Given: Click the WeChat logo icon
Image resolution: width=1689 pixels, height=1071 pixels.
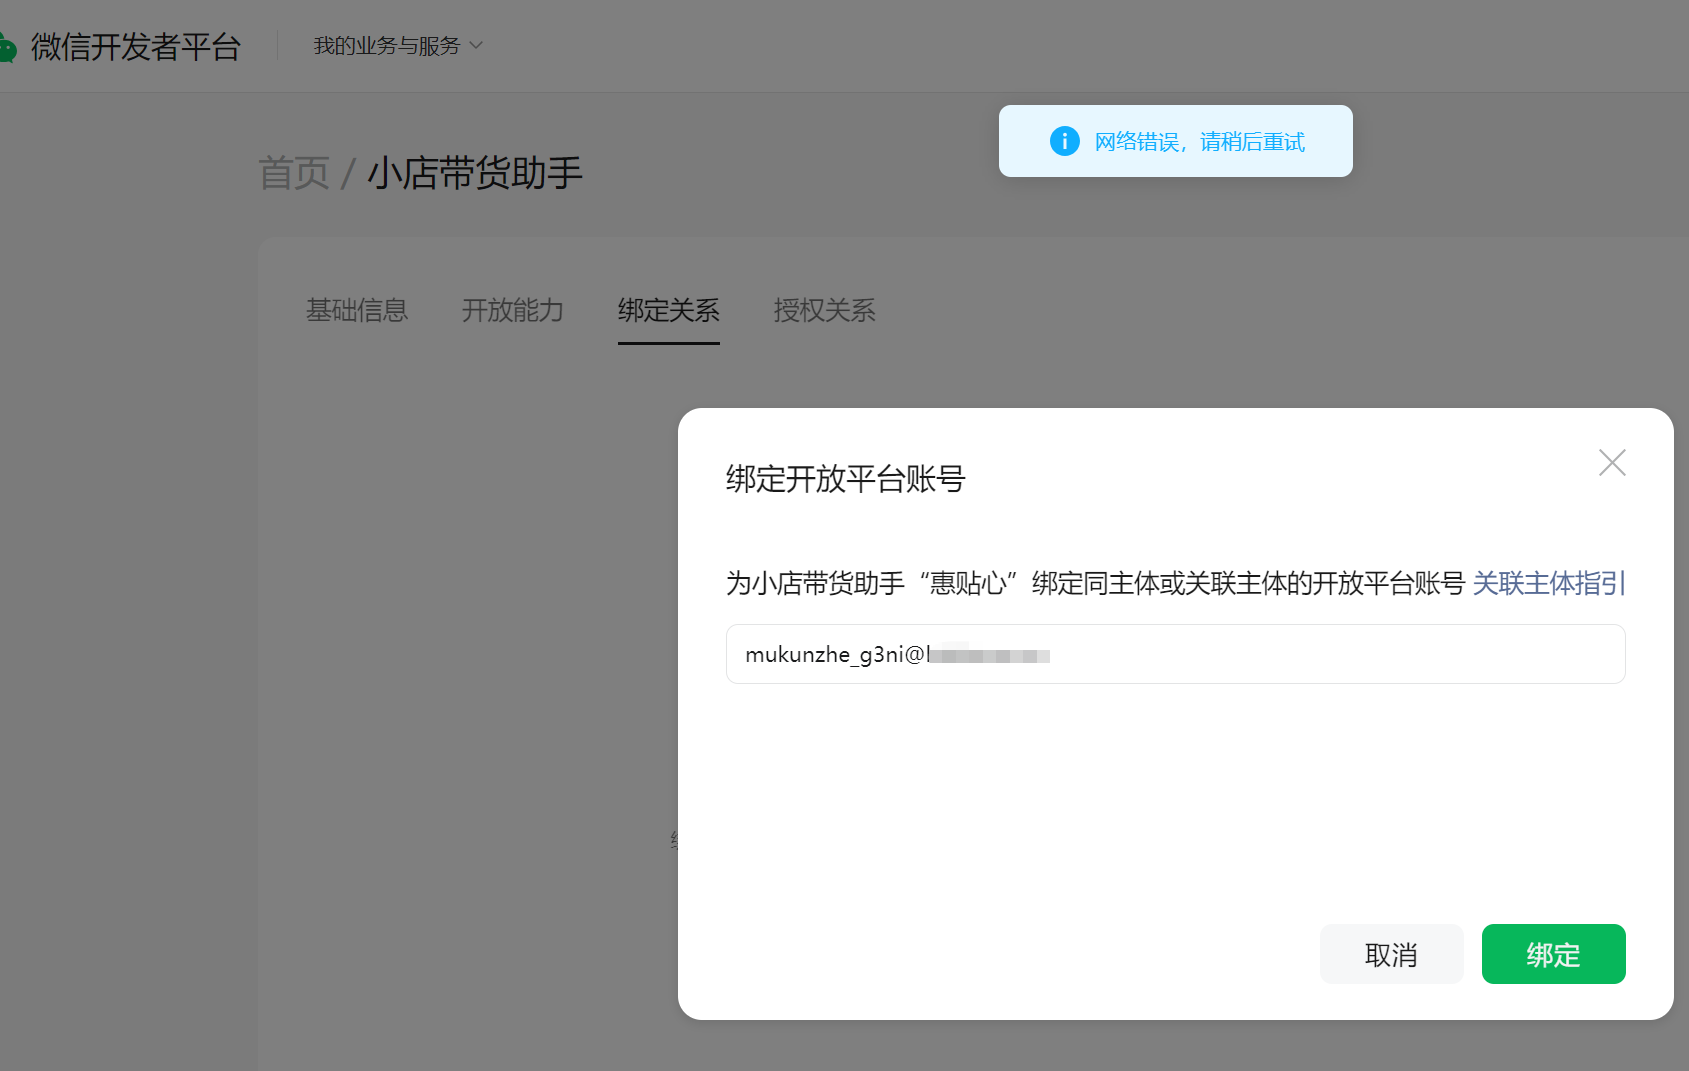Looking at the screenshot, I should pyautogui.click(x=8, y=47).
